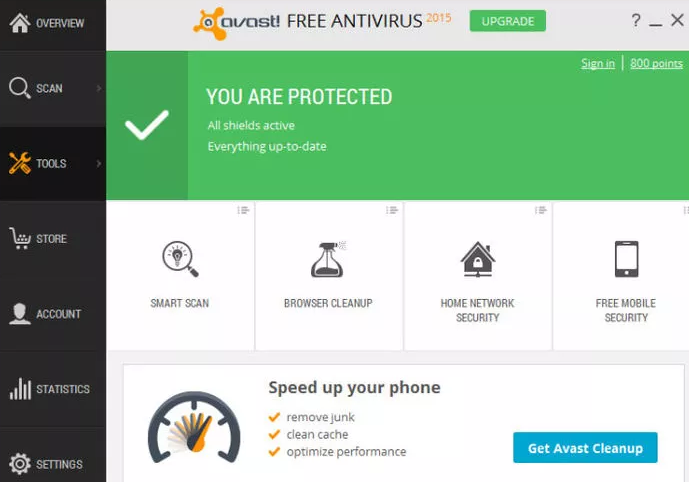Click the Account person icon
The image size is (689, 482).
tap(20, 314)
